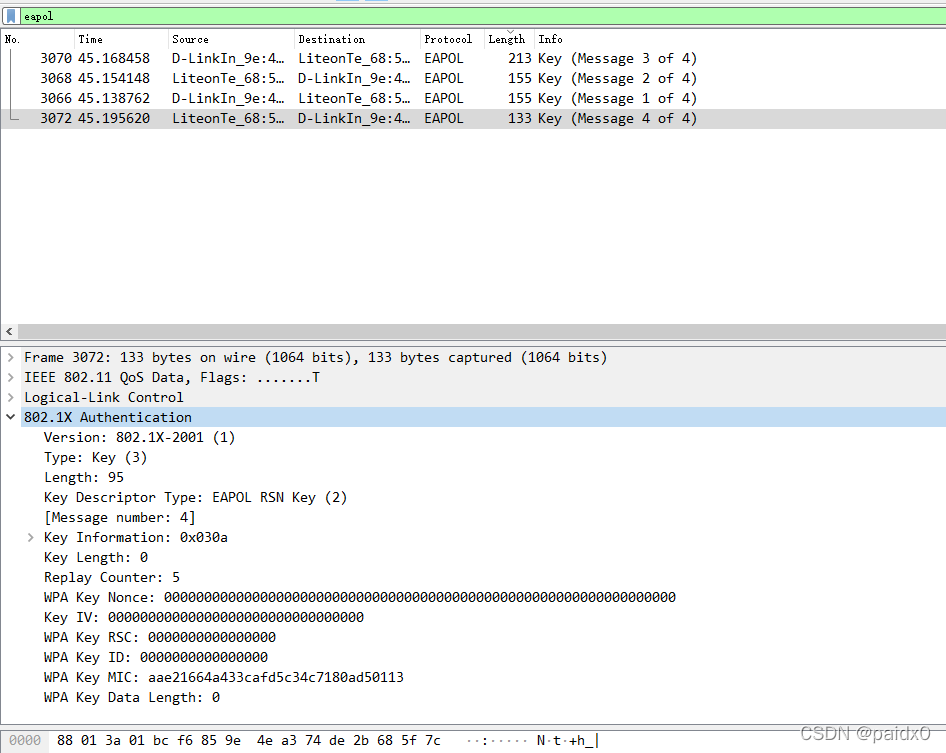Sort packets by the Time column header

tap(121, 39)
